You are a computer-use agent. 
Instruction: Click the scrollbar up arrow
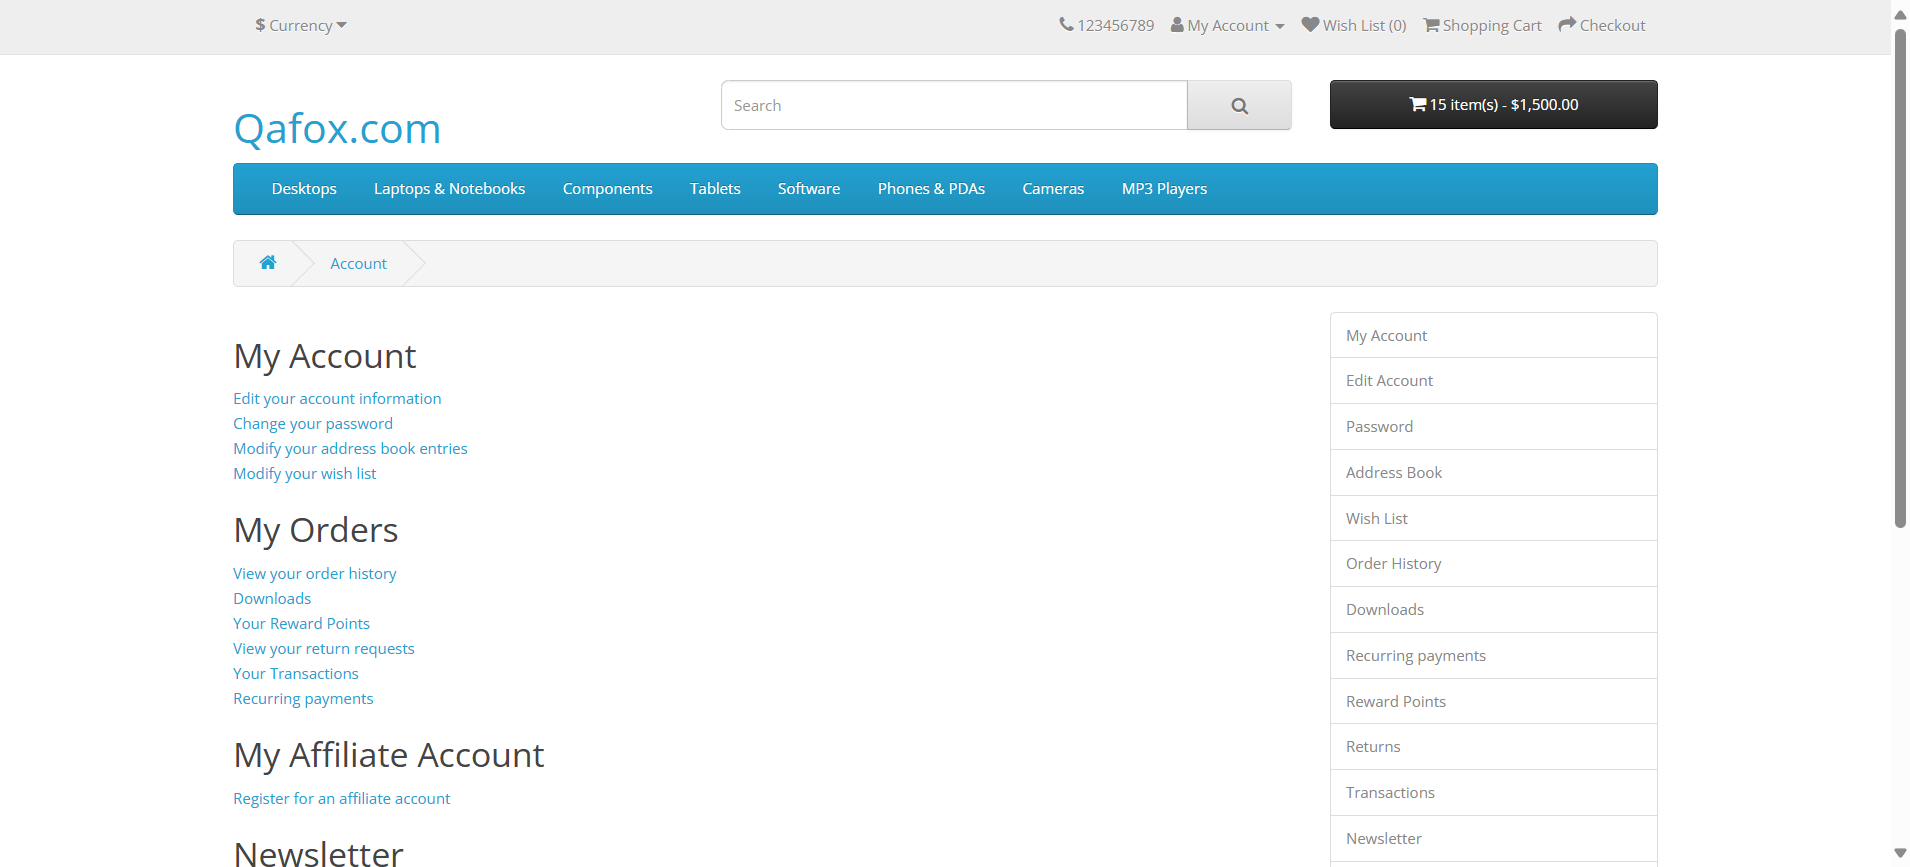1900,14
